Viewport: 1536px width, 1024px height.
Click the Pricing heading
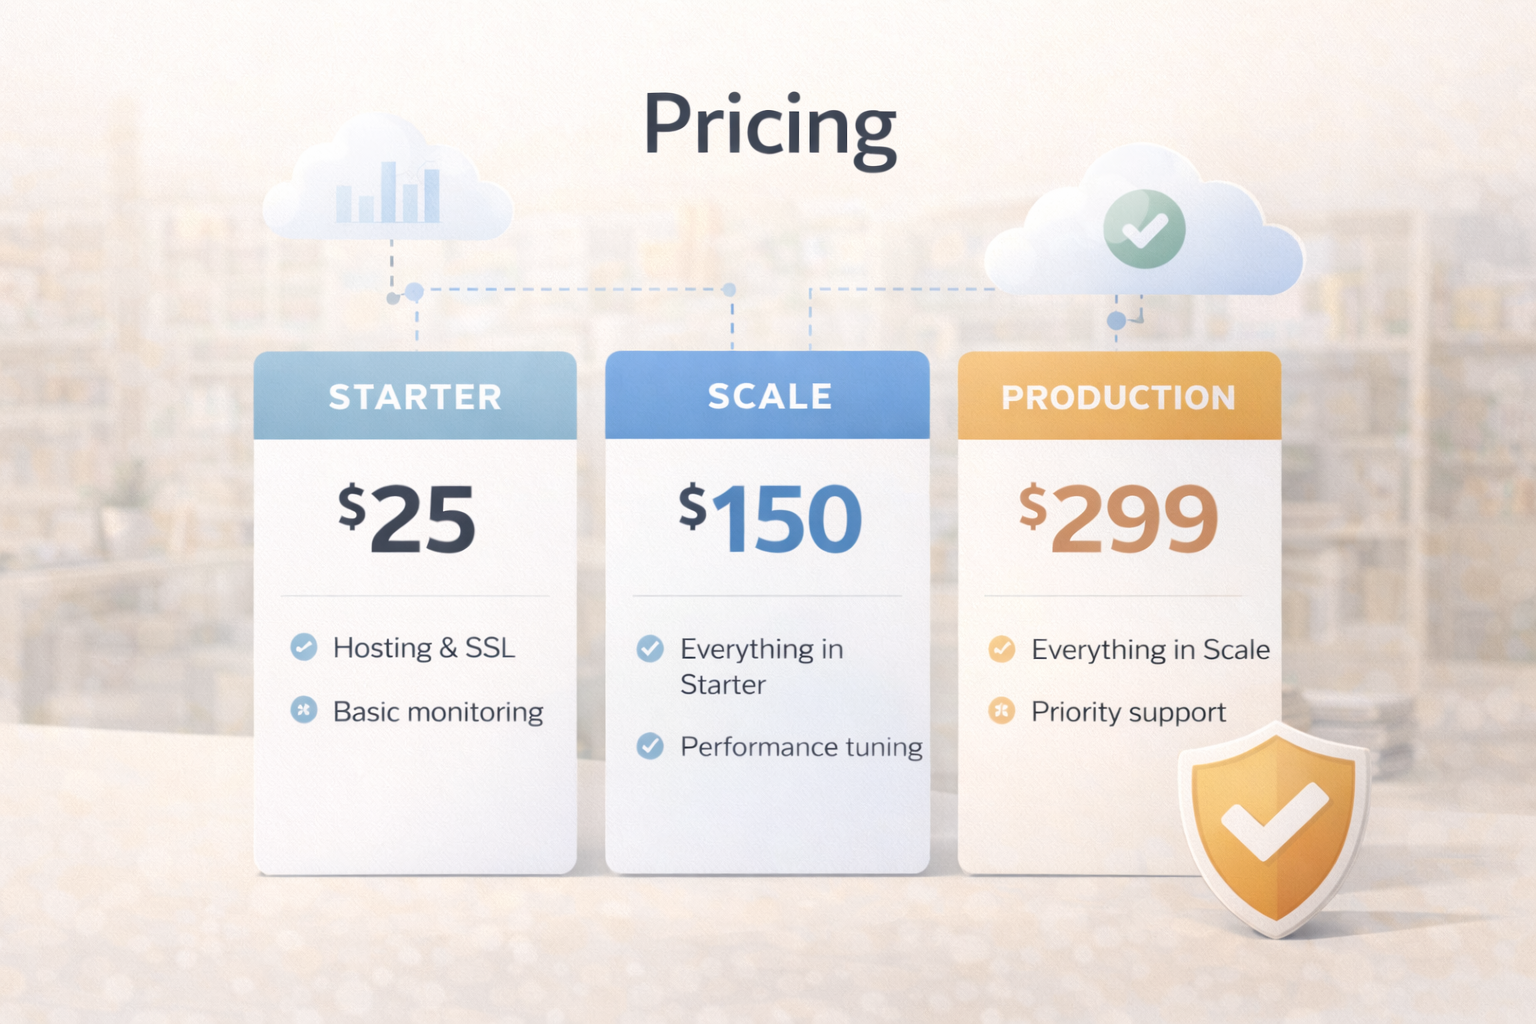769,126
